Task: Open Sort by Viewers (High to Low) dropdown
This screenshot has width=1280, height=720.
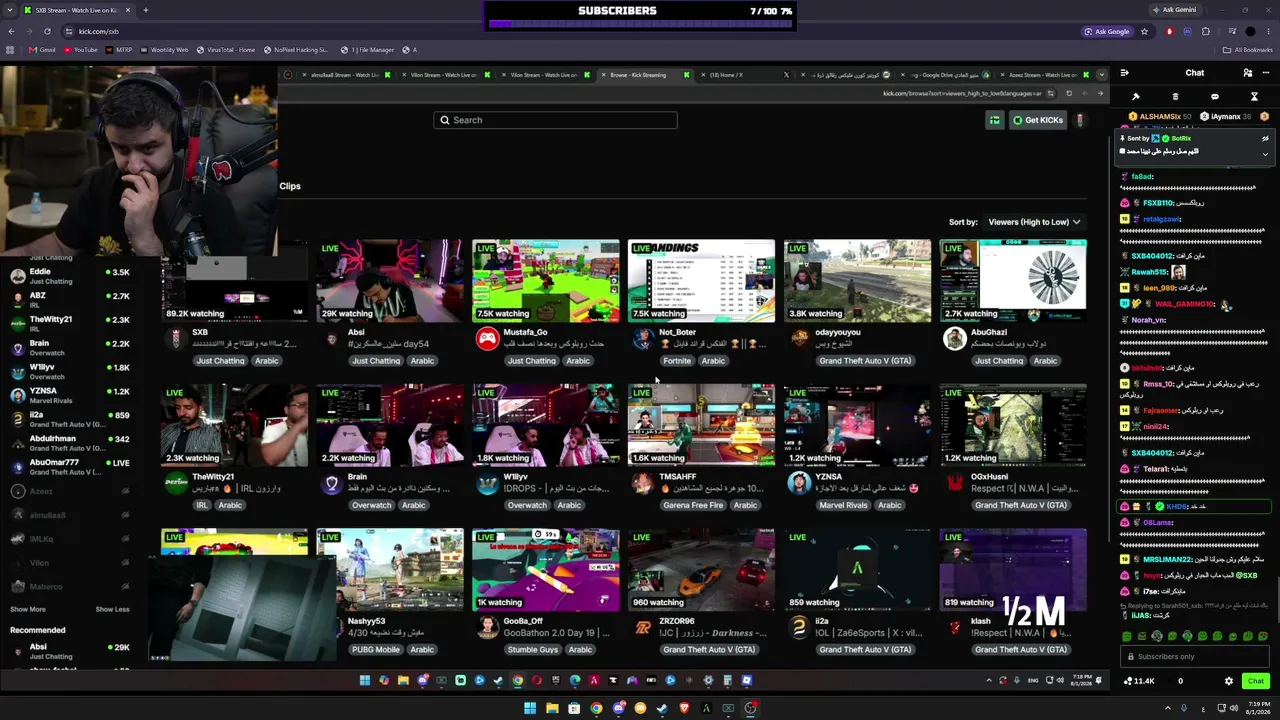Action: coord(1034,222)
